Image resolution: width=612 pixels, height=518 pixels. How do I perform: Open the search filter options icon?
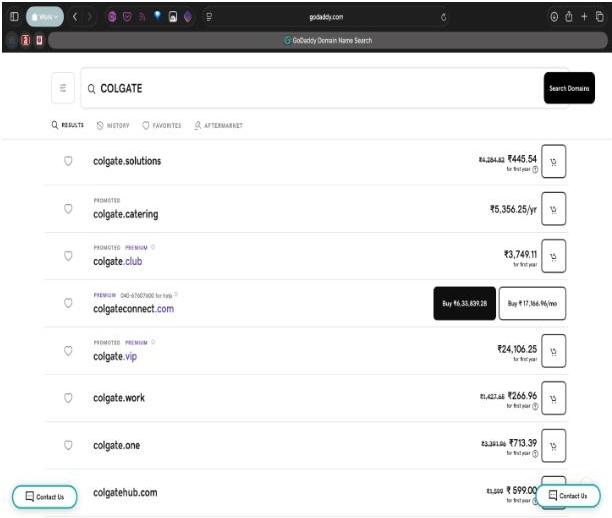point(63,88)
